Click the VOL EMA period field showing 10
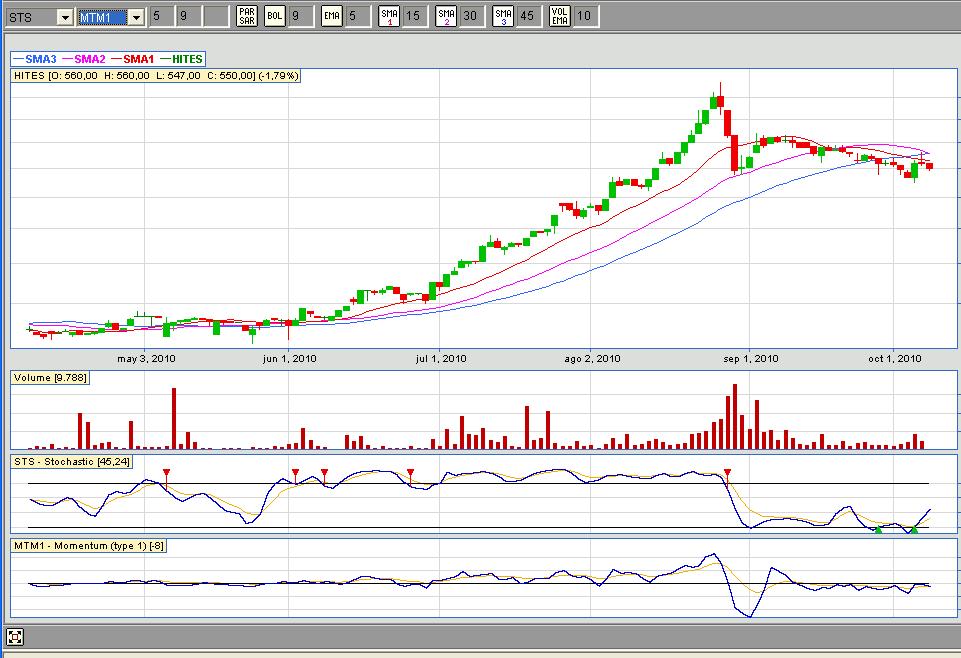This screenshot has height=658, width=961. click(x=586, y=16)
